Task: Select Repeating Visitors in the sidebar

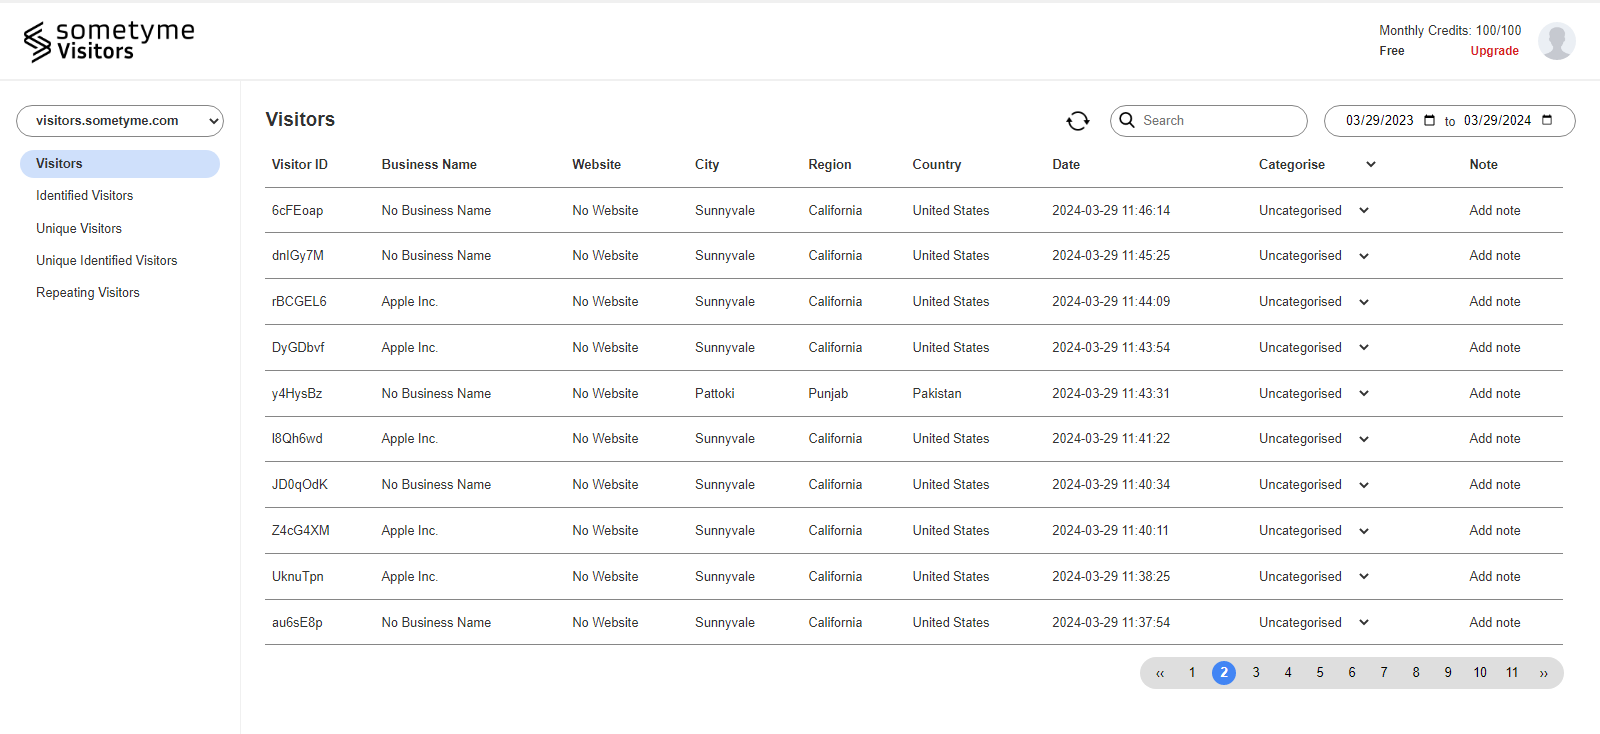Action: (x=88, y=293)
